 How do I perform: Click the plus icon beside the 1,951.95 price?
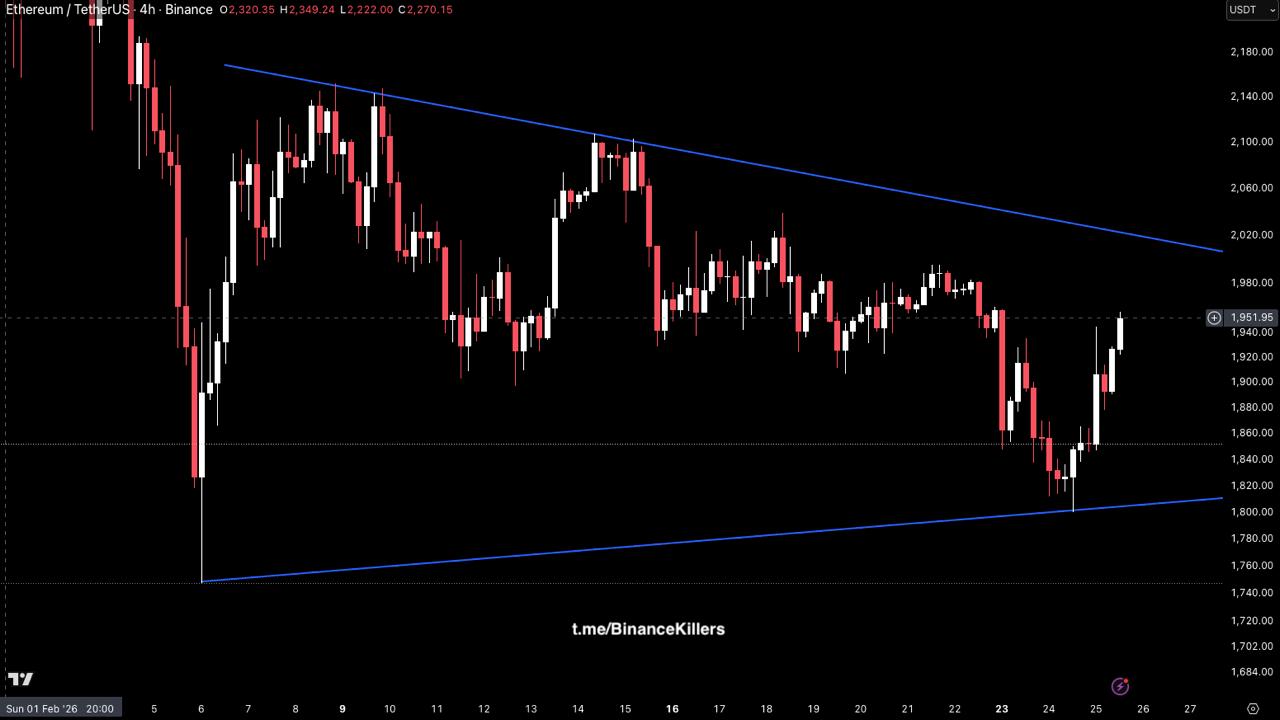pyautogui.click(x=1214, y=318)
